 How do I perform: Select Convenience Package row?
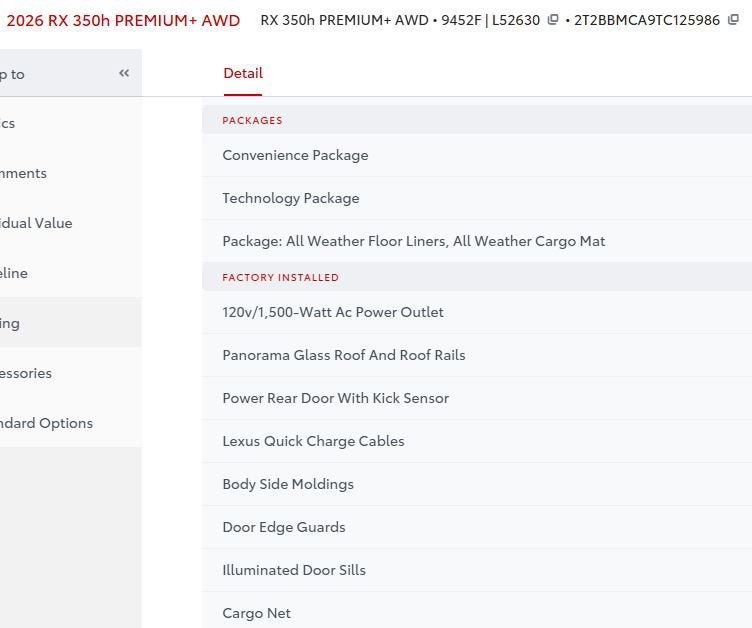pos(295,155)
